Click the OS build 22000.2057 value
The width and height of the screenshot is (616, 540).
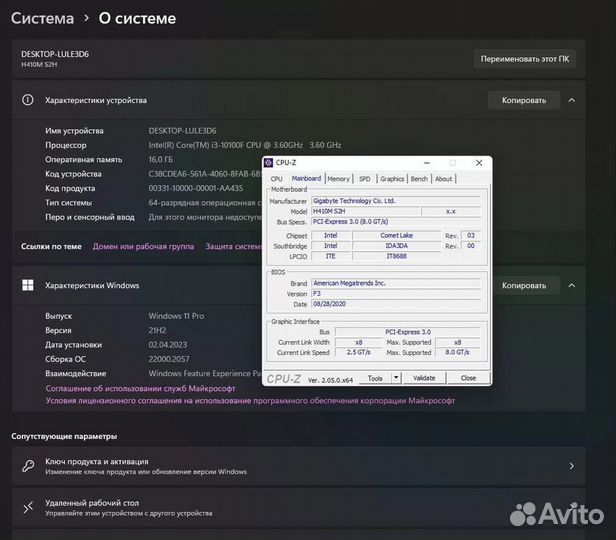point(169,359)
